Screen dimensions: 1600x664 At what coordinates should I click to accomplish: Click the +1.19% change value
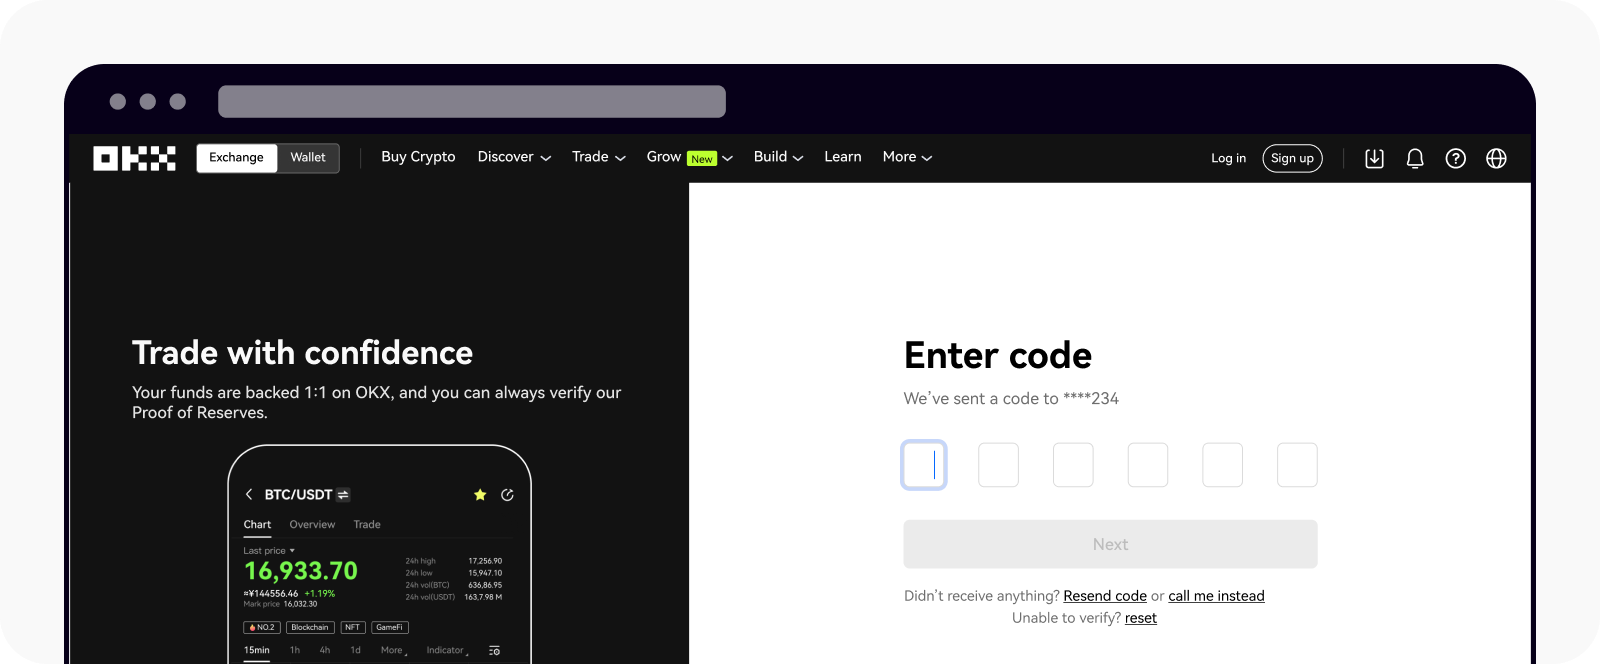click(x=320, y=594)
